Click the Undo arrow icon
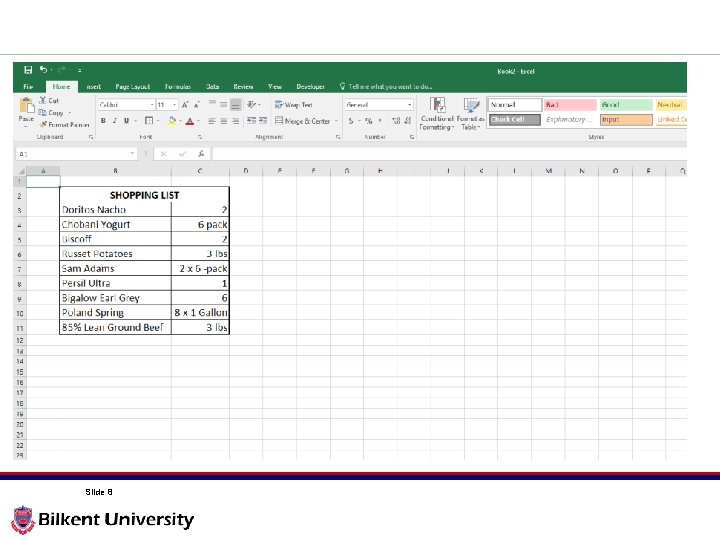Viewport: 720px width, 540px height. [43, 70]
